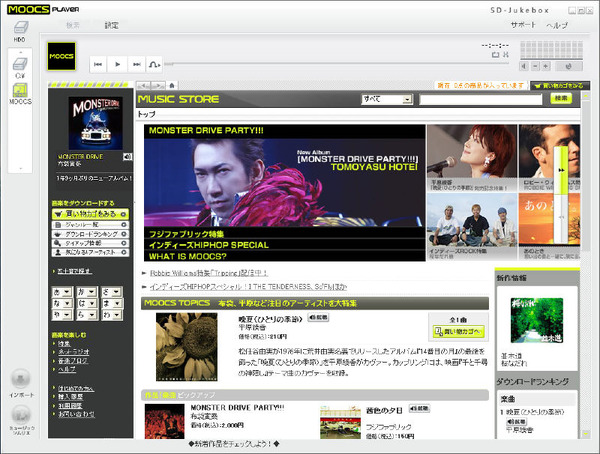Mute audio with the speaker button
This screenshot has width=600, height=454.
524,66
